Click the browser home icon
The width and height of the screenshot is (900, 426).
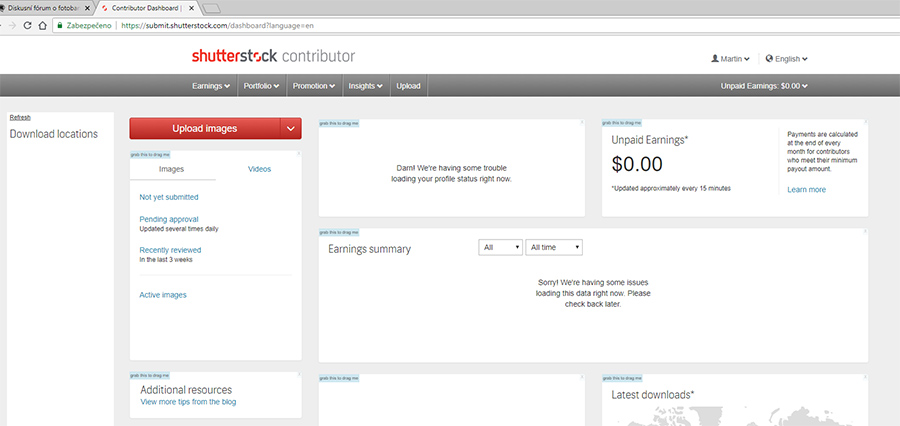42,25
